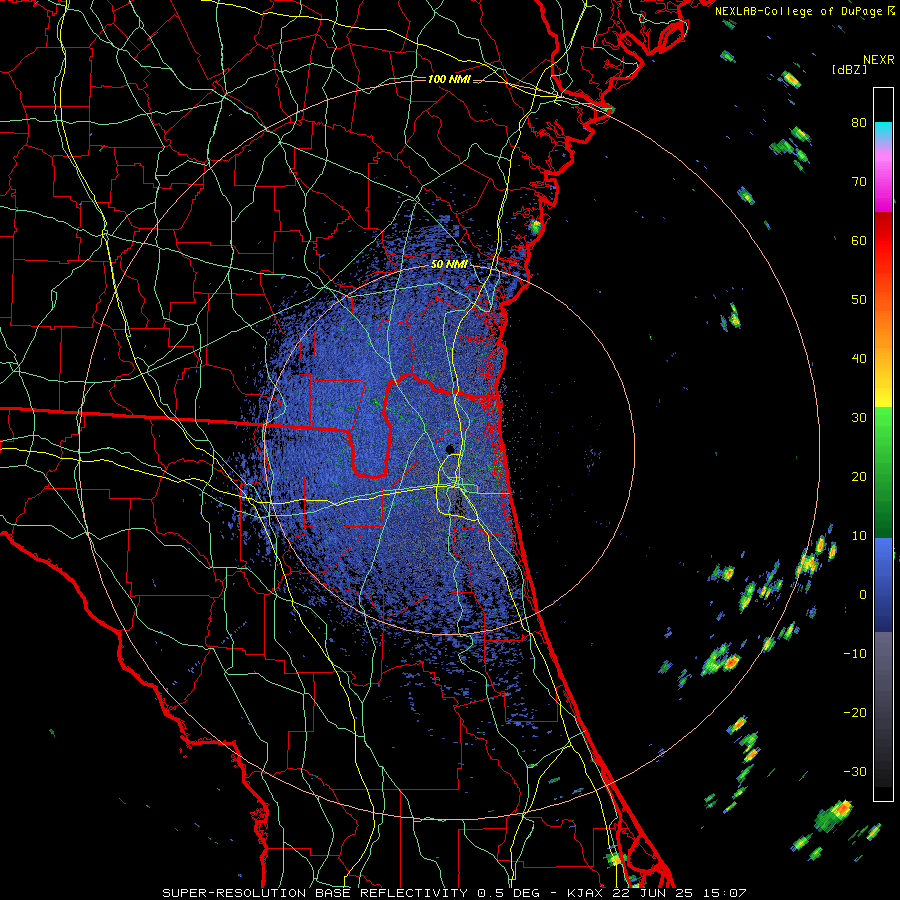Screen dimensions: 900x900
Task: Click the [dBZ] scale unit label
Action: [x=849, y=69]
